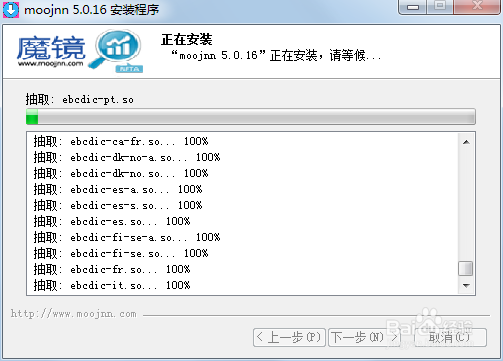Click the current status text 抽取: ebcdic-pt.so
Image resolution: width=503 pixels, height=361 pixels.
[x=80, y=99]
